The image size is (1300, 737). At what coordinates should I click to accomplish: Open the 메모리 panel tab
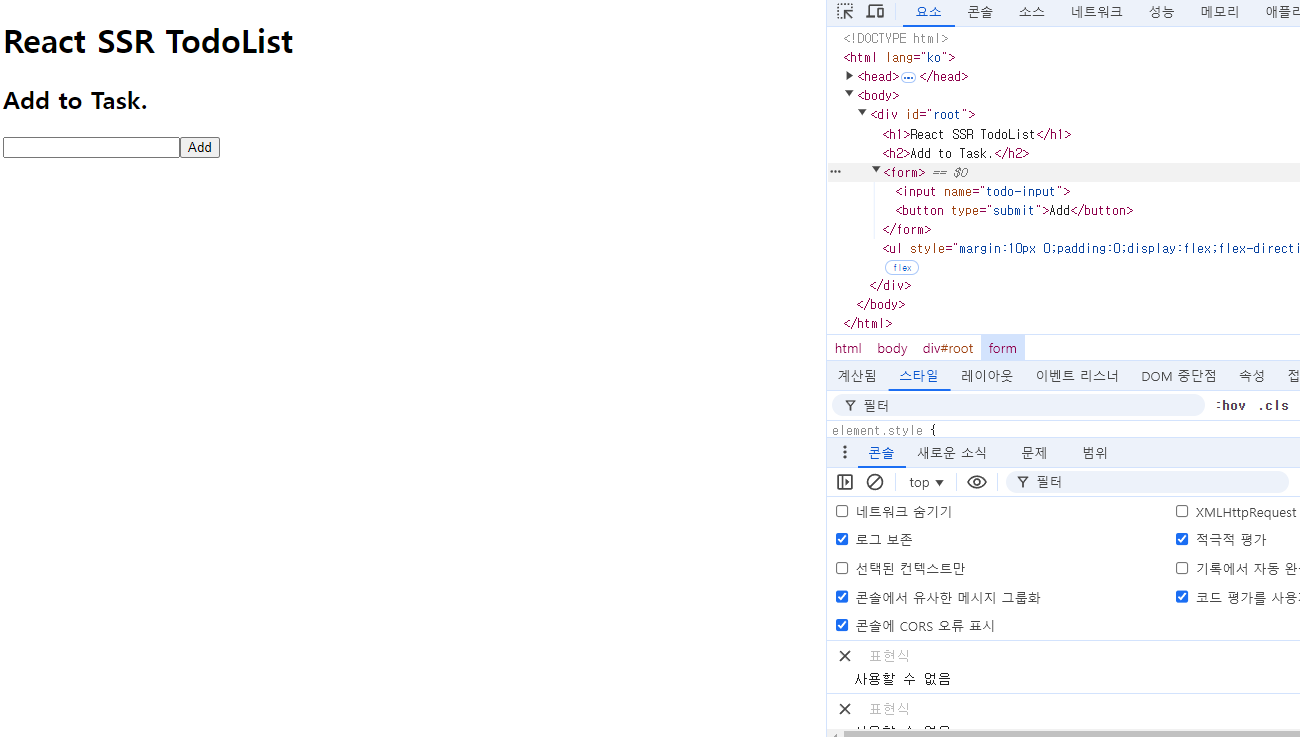pyautogui.click(x=1220, y=12)
